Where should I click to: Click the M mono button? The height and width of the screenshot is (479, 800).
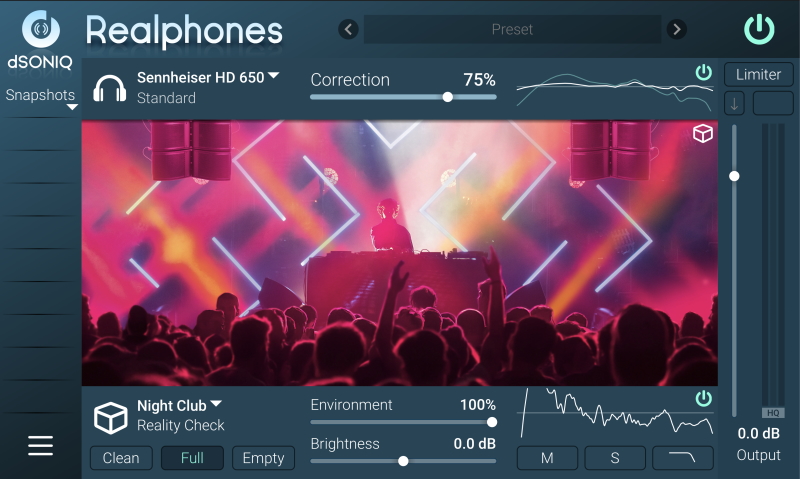click(547, 458)
